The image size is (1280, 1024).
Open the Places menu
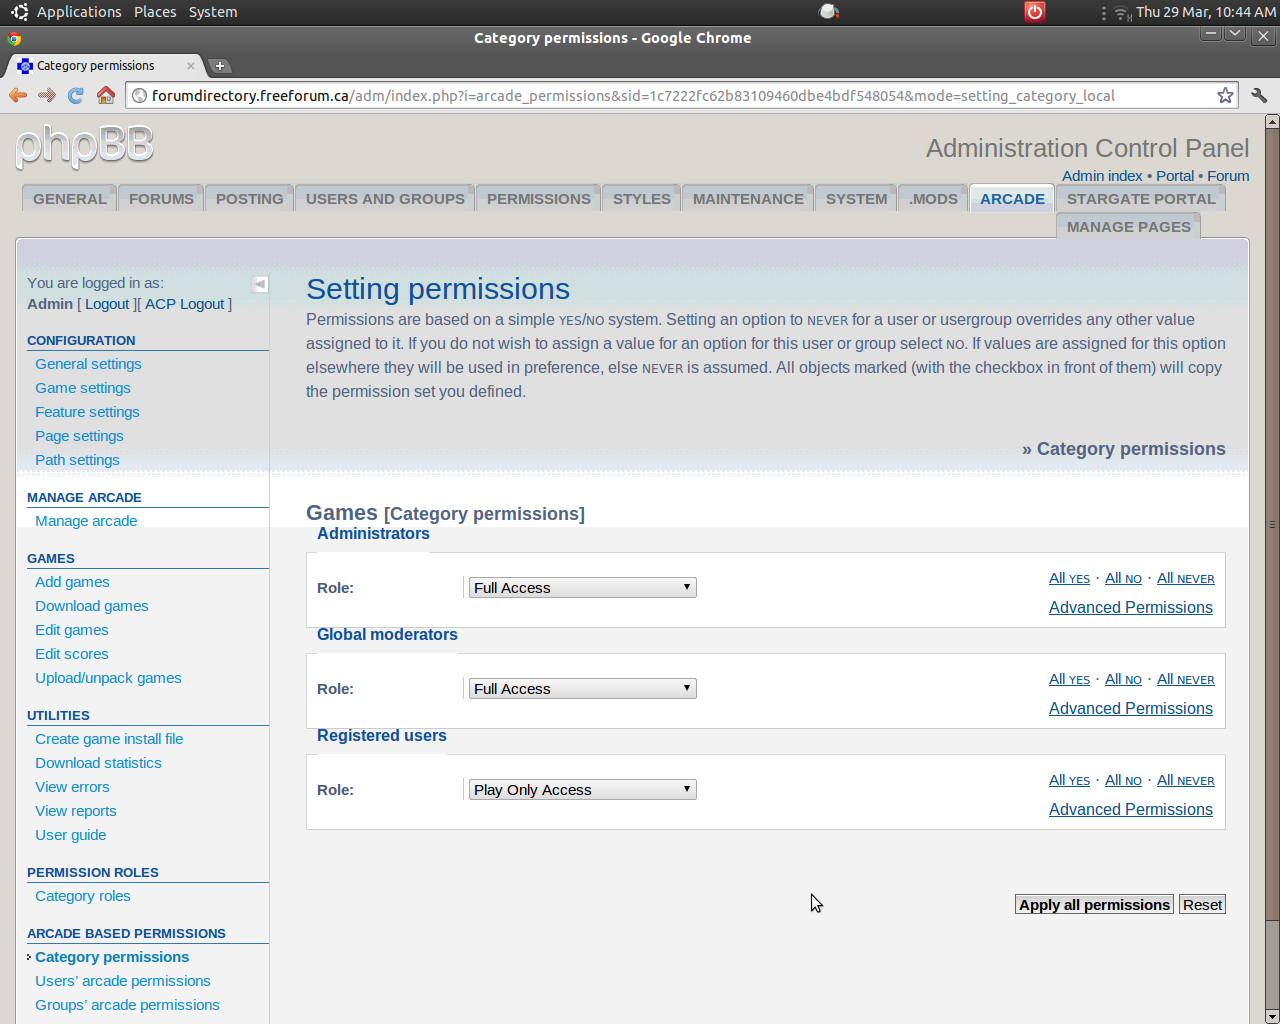point(155,12)
